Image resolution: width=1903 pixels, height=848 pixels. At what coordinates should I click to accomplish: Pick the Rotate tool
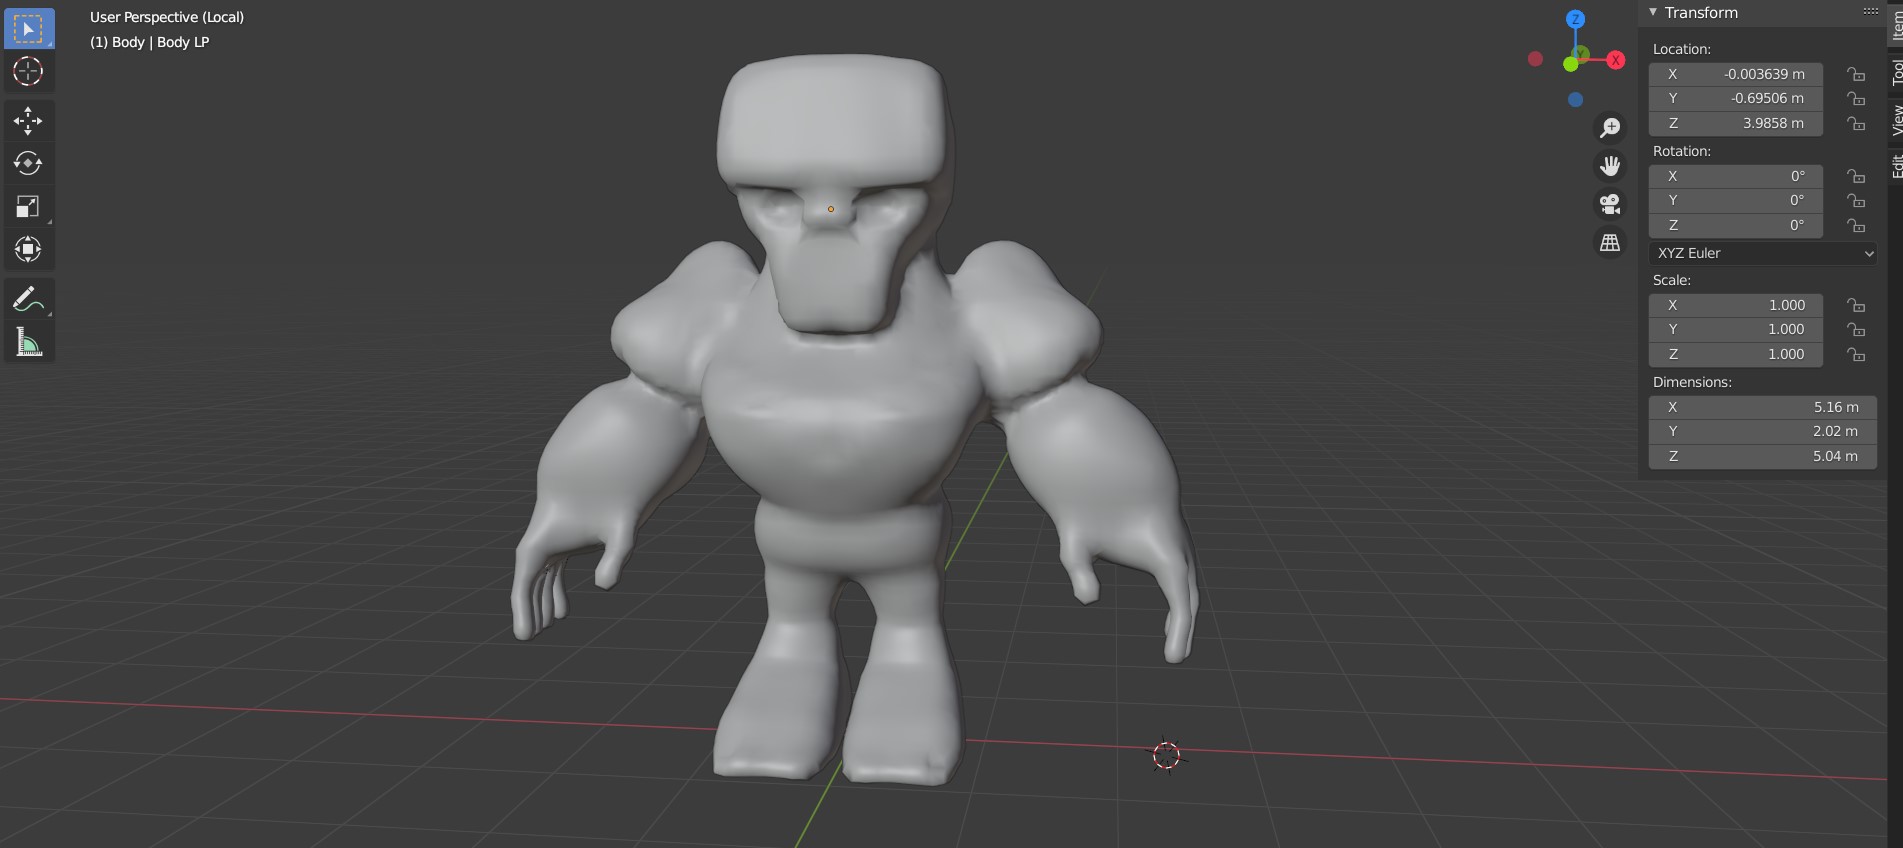[x=28, y=163]
